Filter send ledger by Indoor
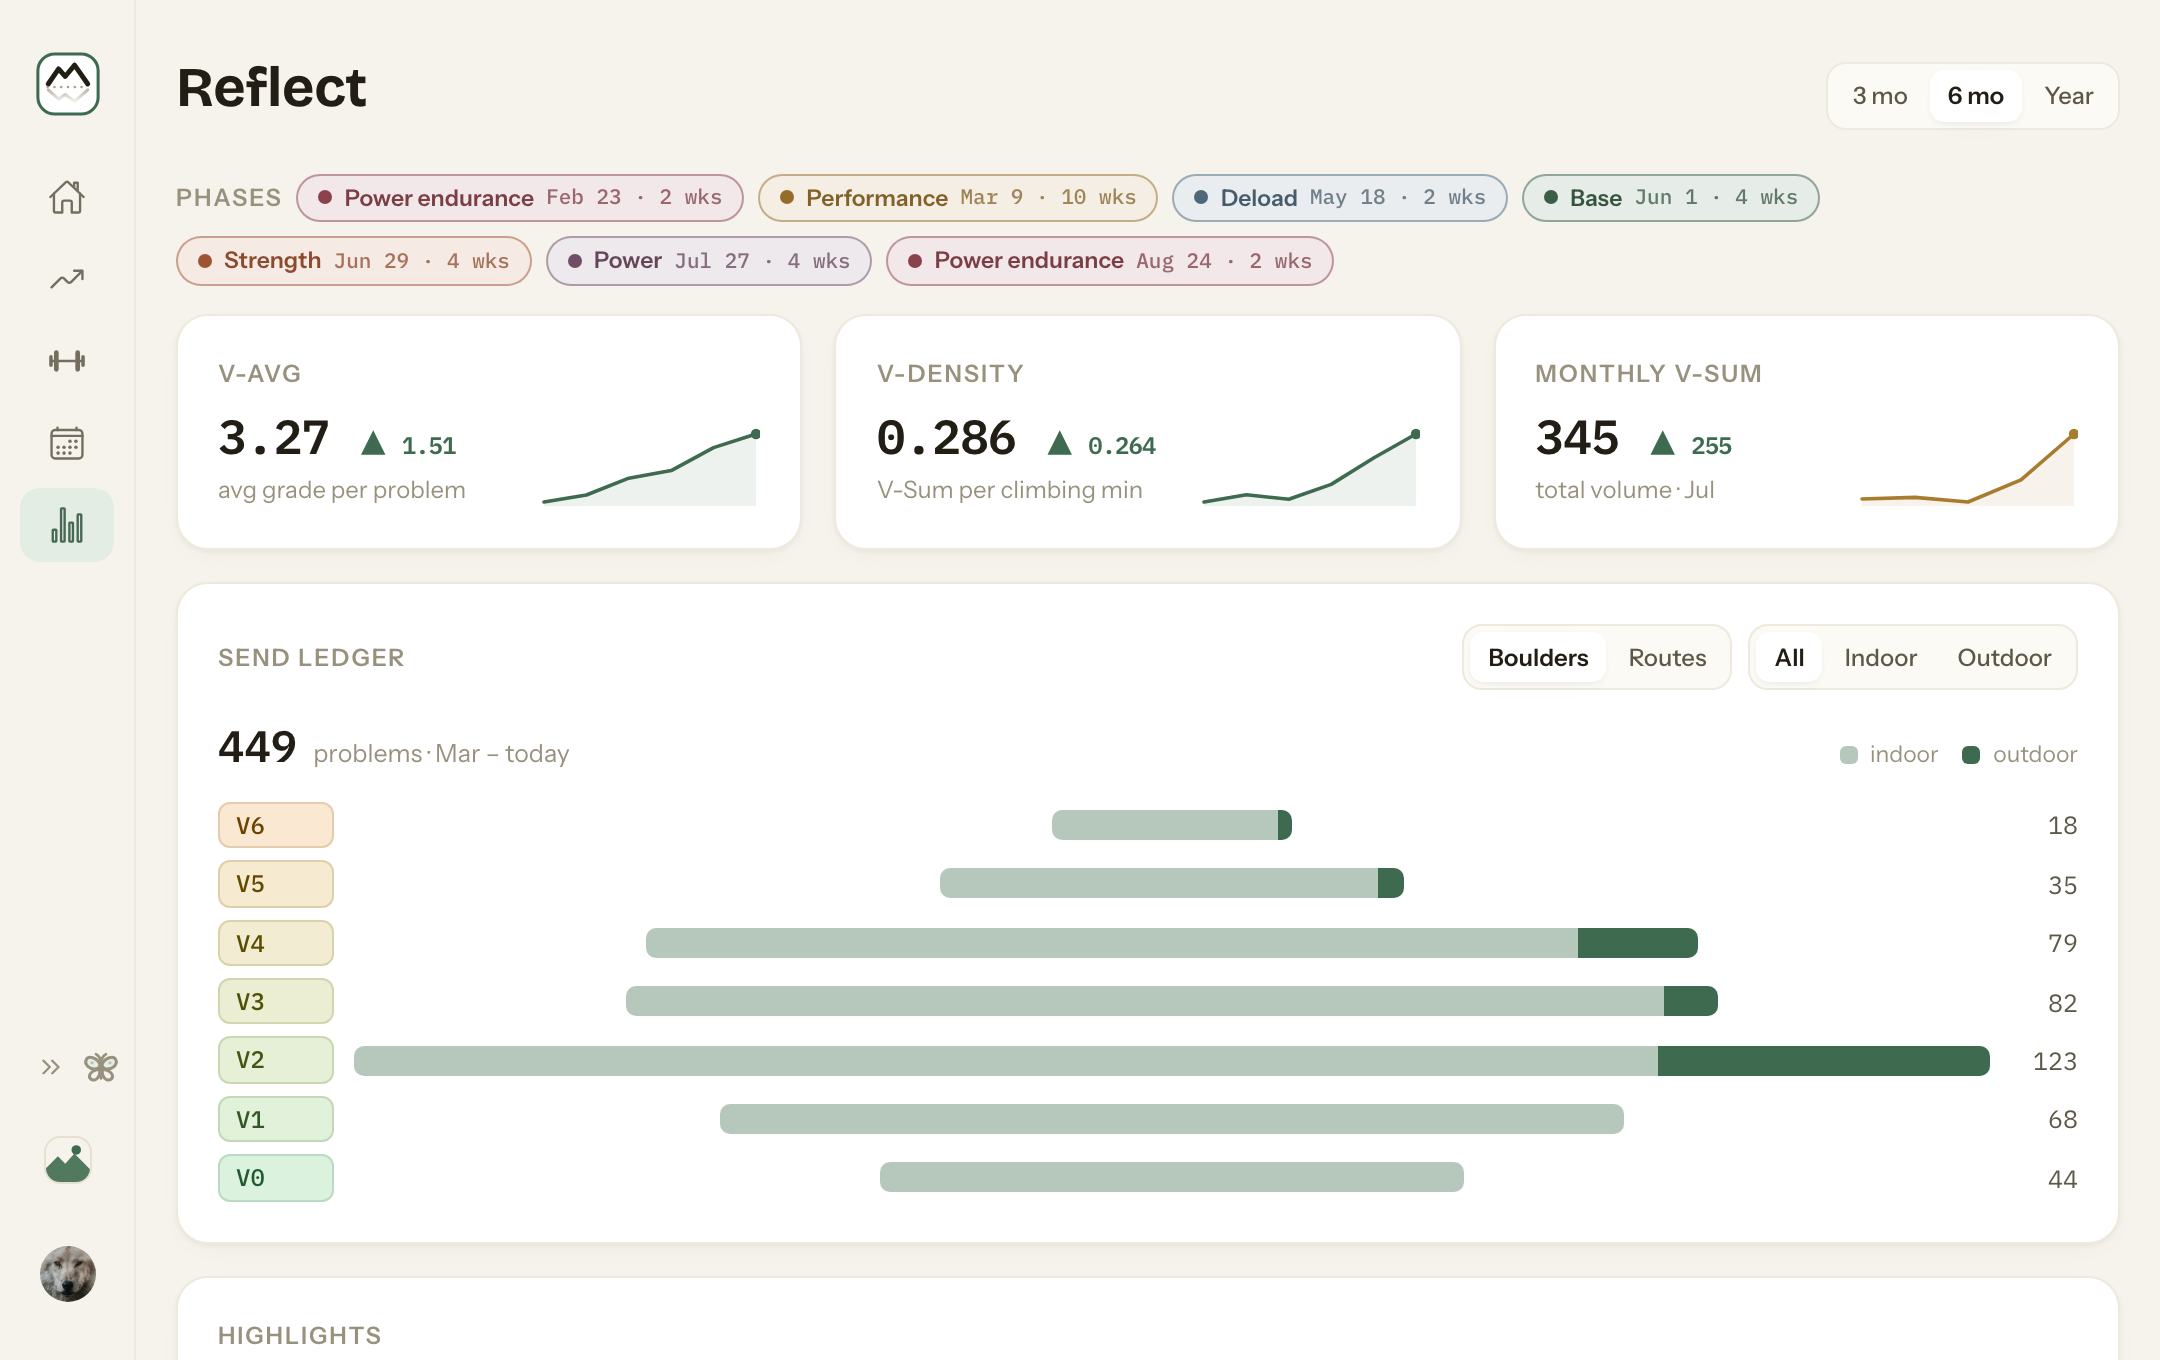 pyautogui.click(x=1880, y=658)
